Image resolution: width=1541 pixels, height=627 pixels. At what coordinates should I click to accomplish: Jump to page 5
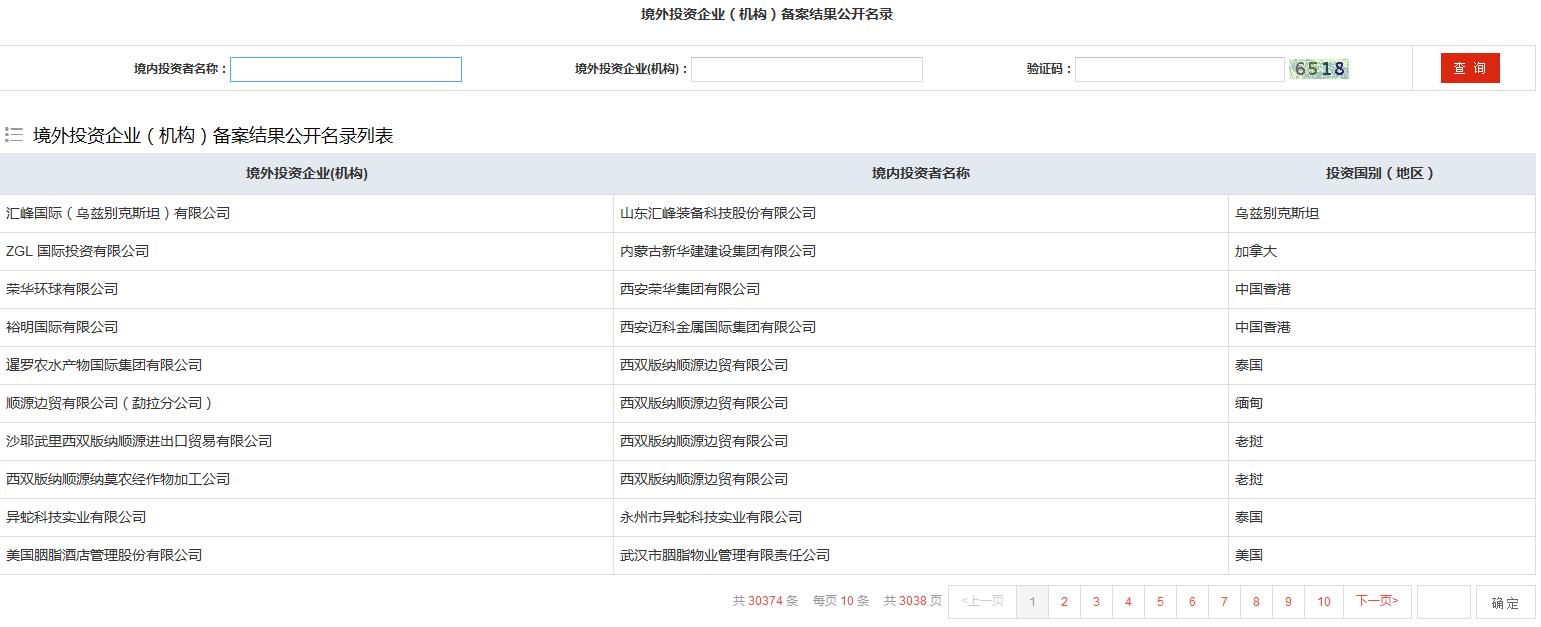[1160, 602]
